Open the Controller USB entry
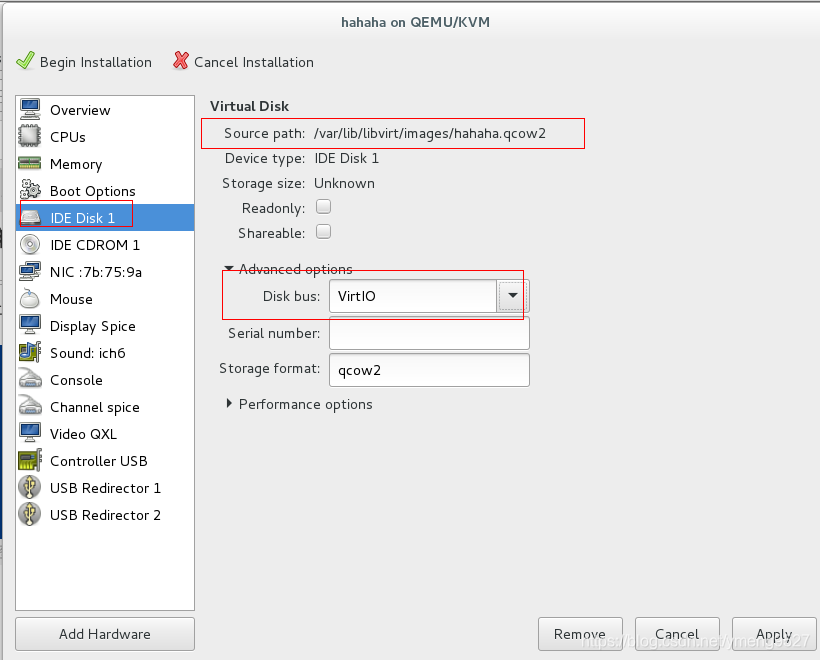This screenshot has width=820, height=660. [x=105, y=461]
